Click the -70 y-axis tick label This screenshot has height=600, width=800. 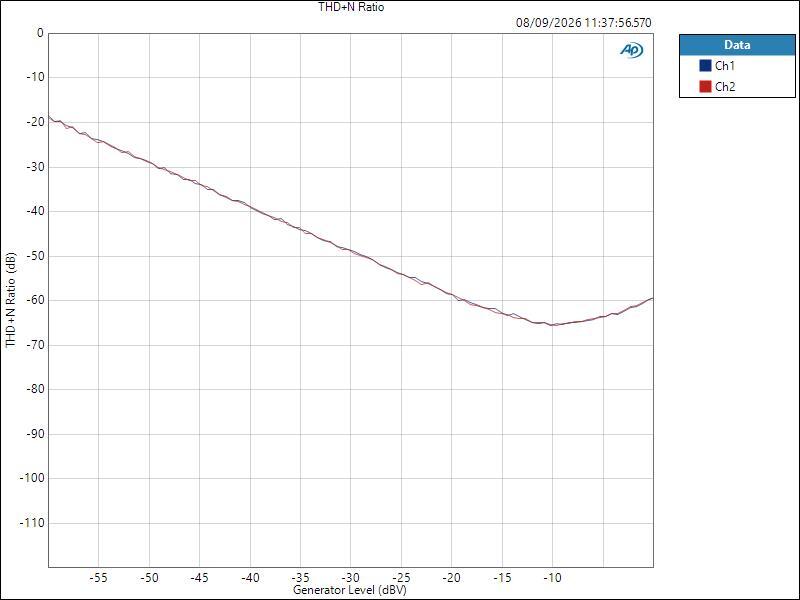[x=35, y=345]
